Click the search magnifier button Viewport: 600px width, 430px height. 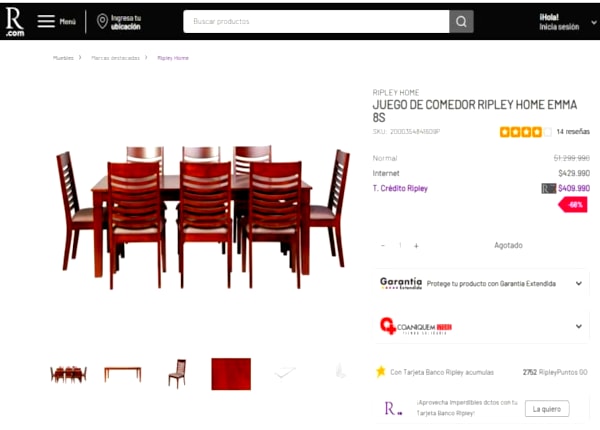pyautogui.click(x=461, y=21)
